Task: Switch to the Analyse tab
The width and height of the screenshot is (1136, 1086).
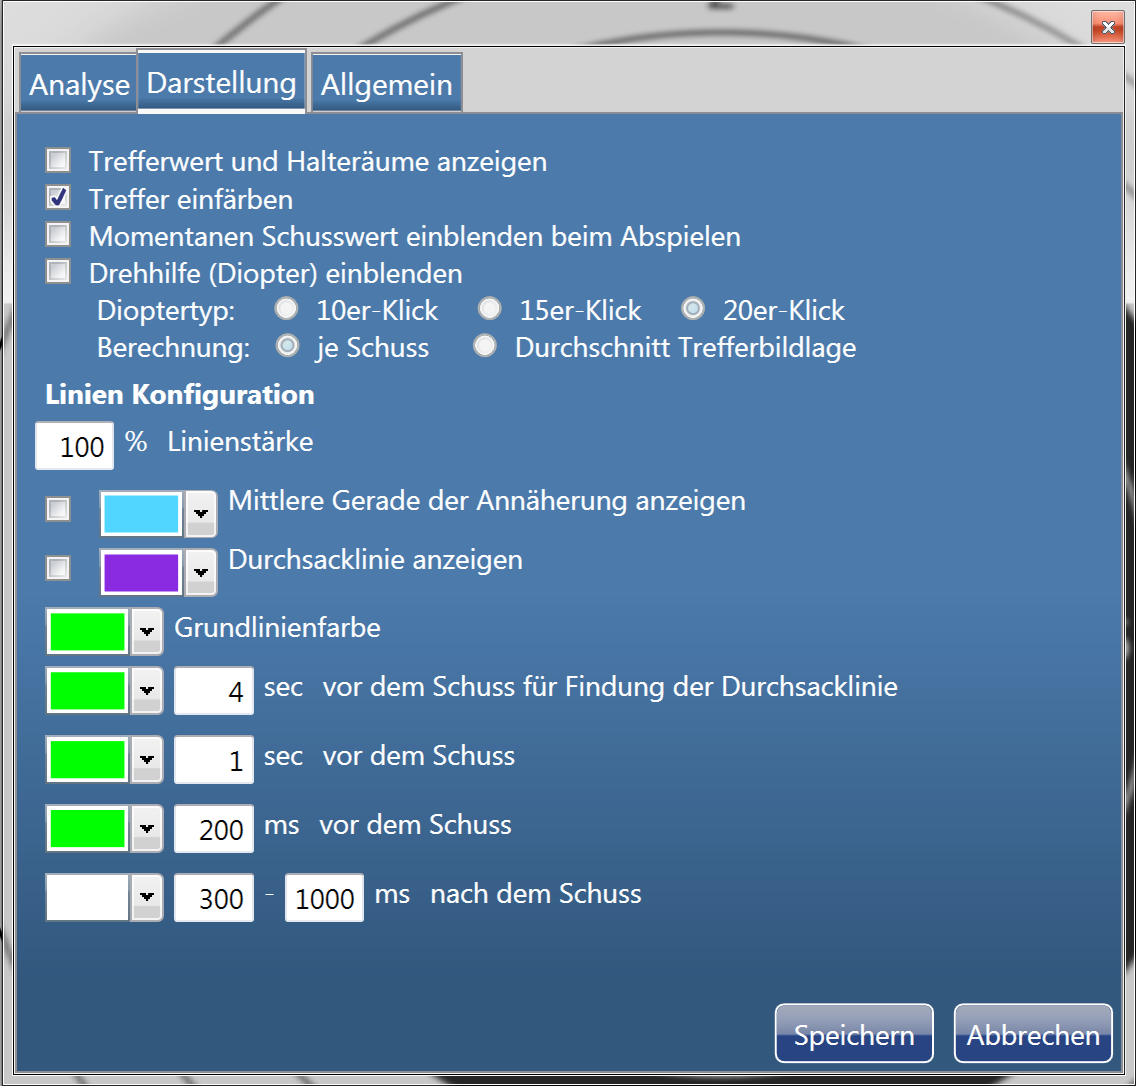Action: [x=79, y=85]
